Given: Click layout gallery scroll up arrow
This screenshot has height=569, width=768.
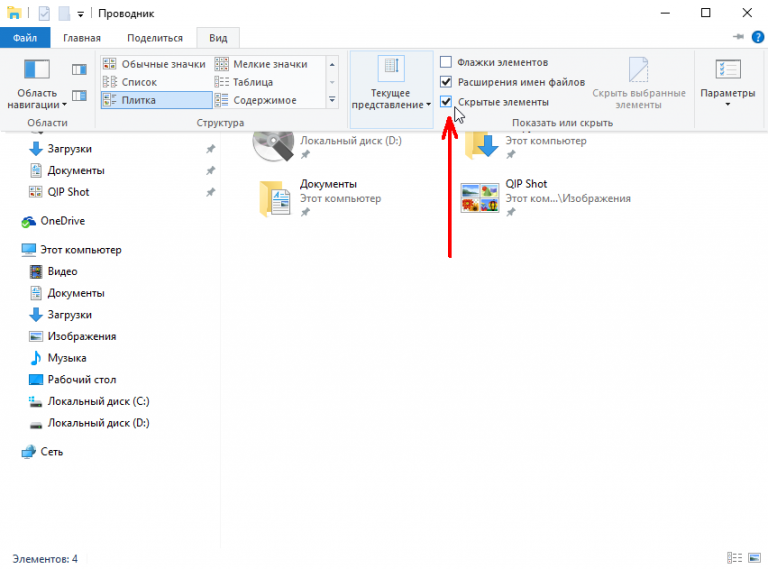Looking at the screenshot, I should tap(332, 64).
